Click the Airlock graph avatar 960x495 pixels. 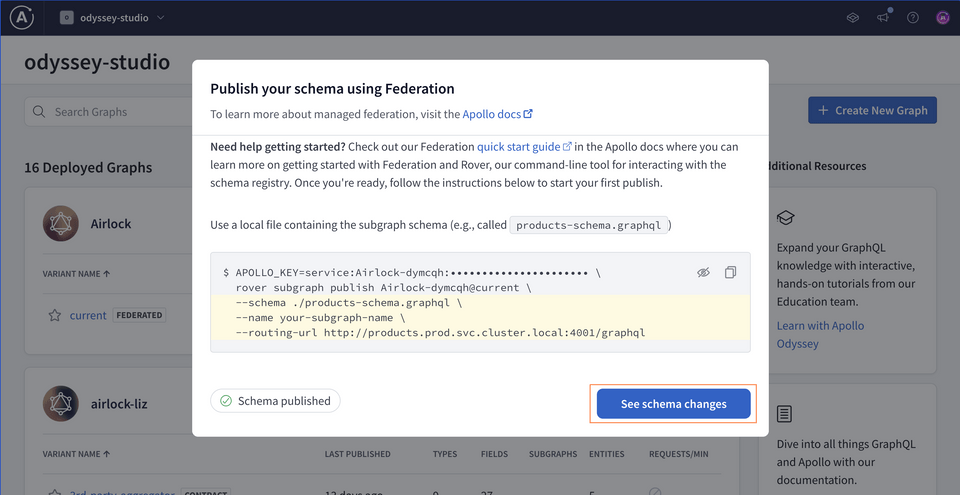click(61, 224)
